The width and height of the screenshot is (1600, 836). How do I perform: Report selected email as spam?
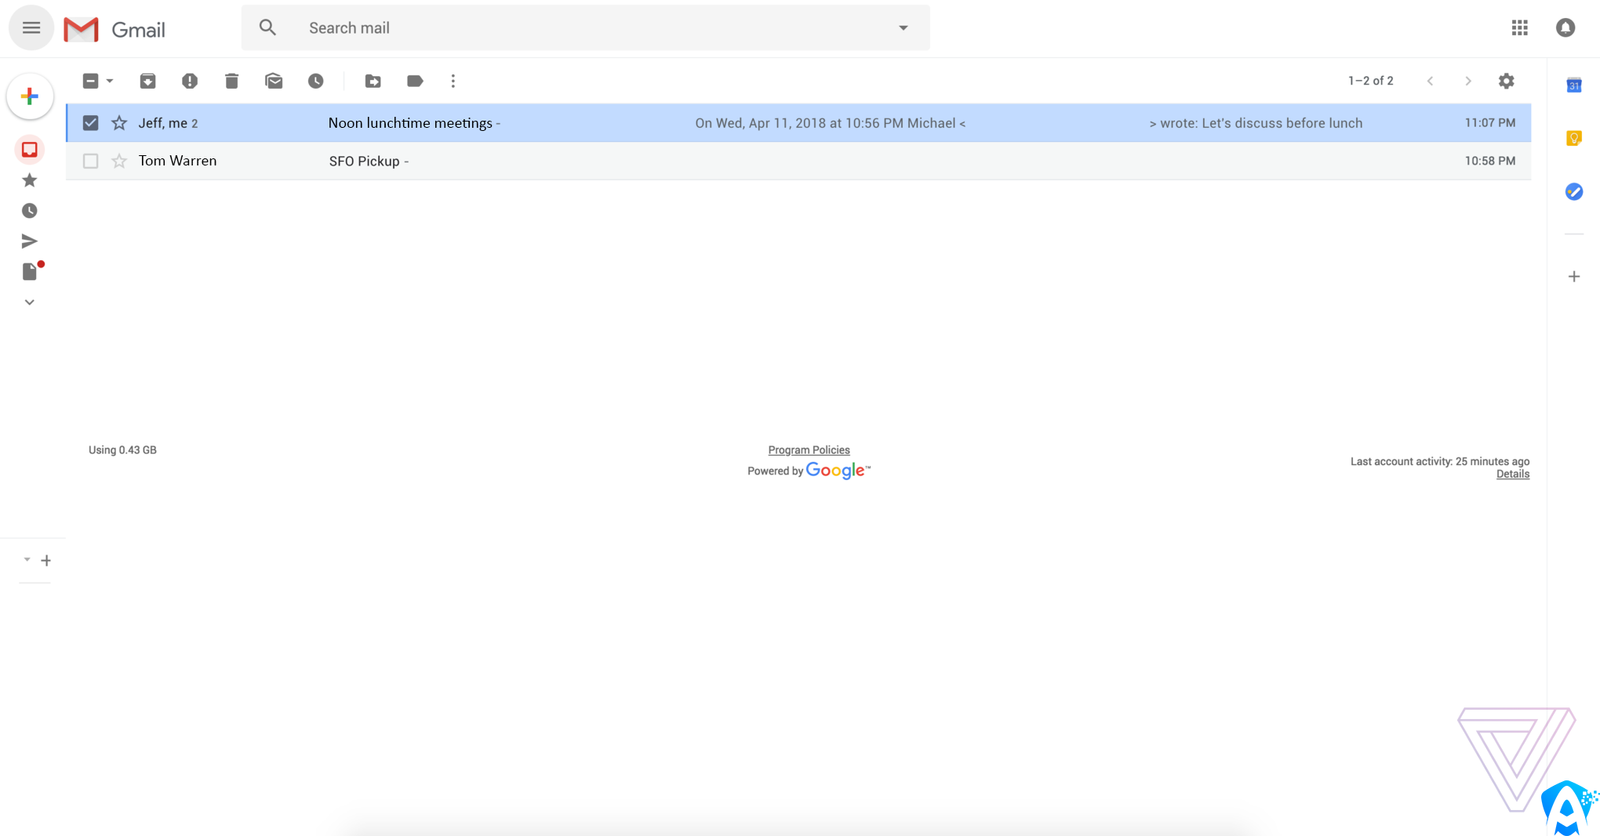click(190, 81)
